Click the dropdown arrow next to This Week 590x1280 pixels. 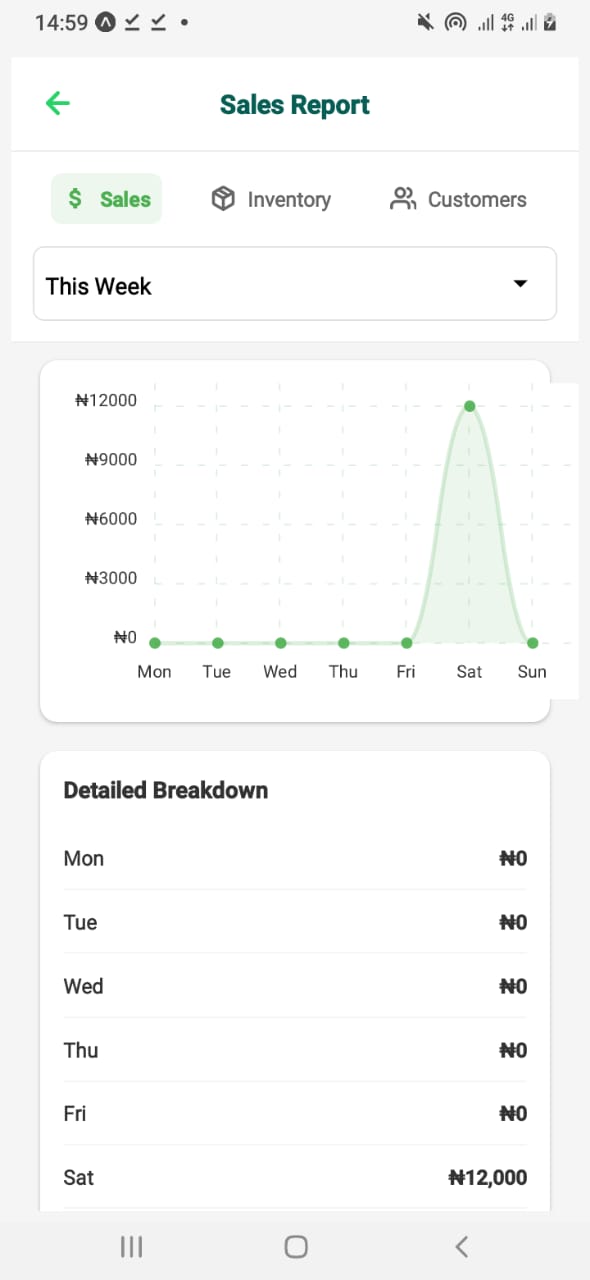coord(520,284)
